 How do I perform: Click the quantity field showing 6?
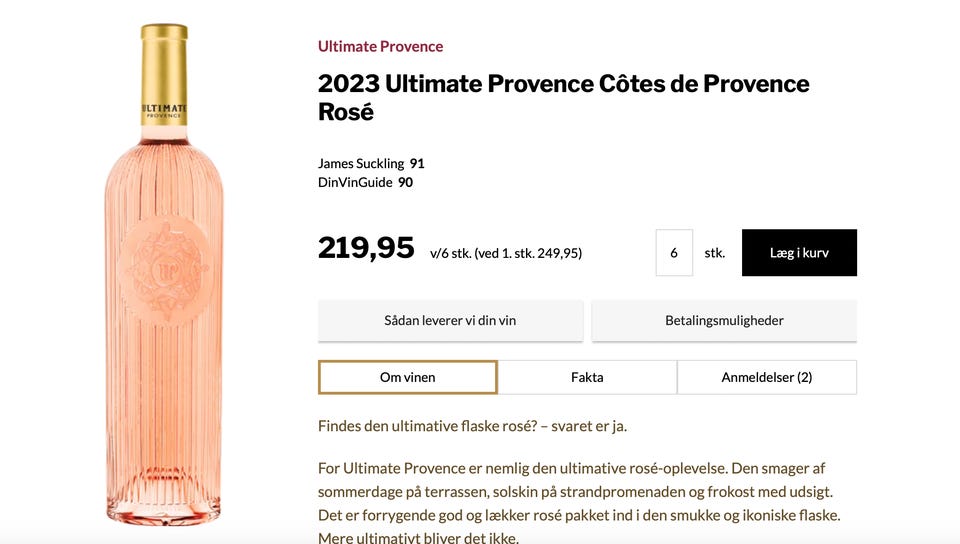point(674,253)
